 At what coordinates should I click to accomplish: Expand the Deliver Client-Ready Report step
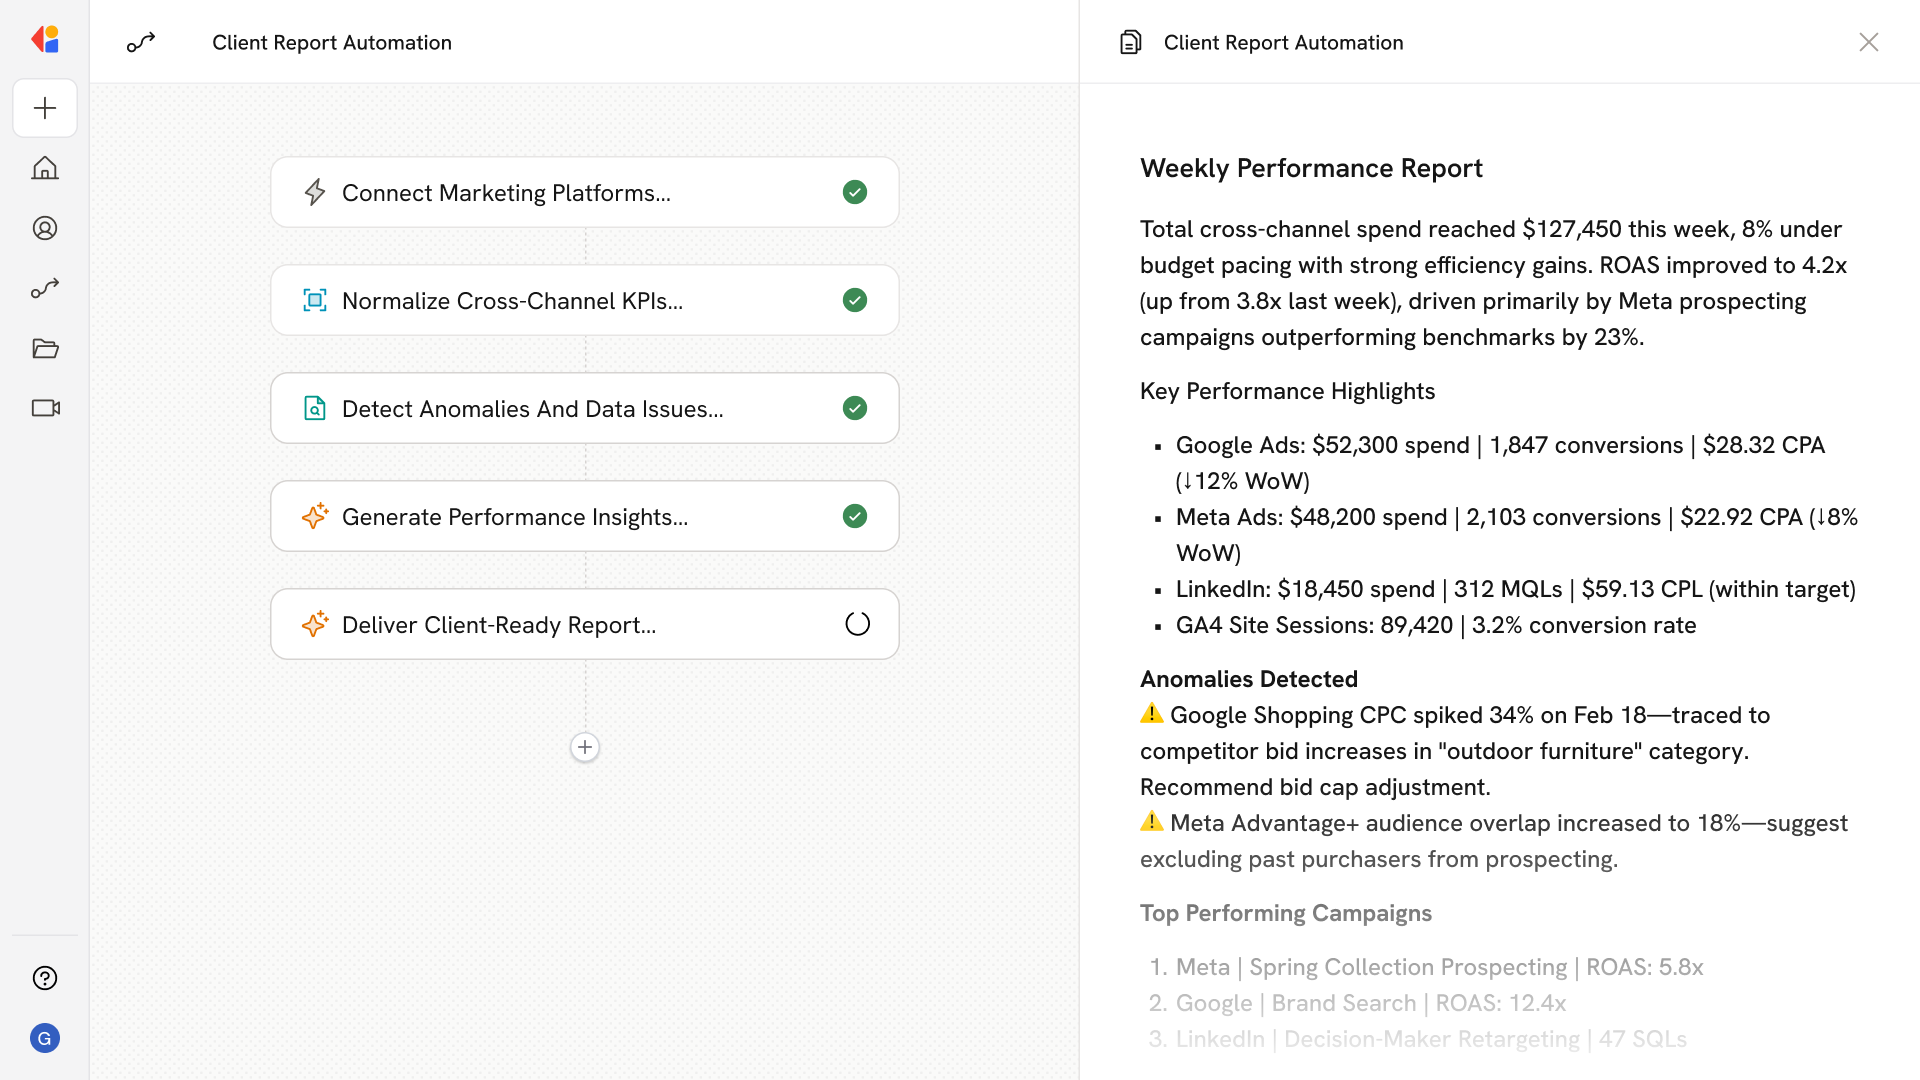coord(498,624)
